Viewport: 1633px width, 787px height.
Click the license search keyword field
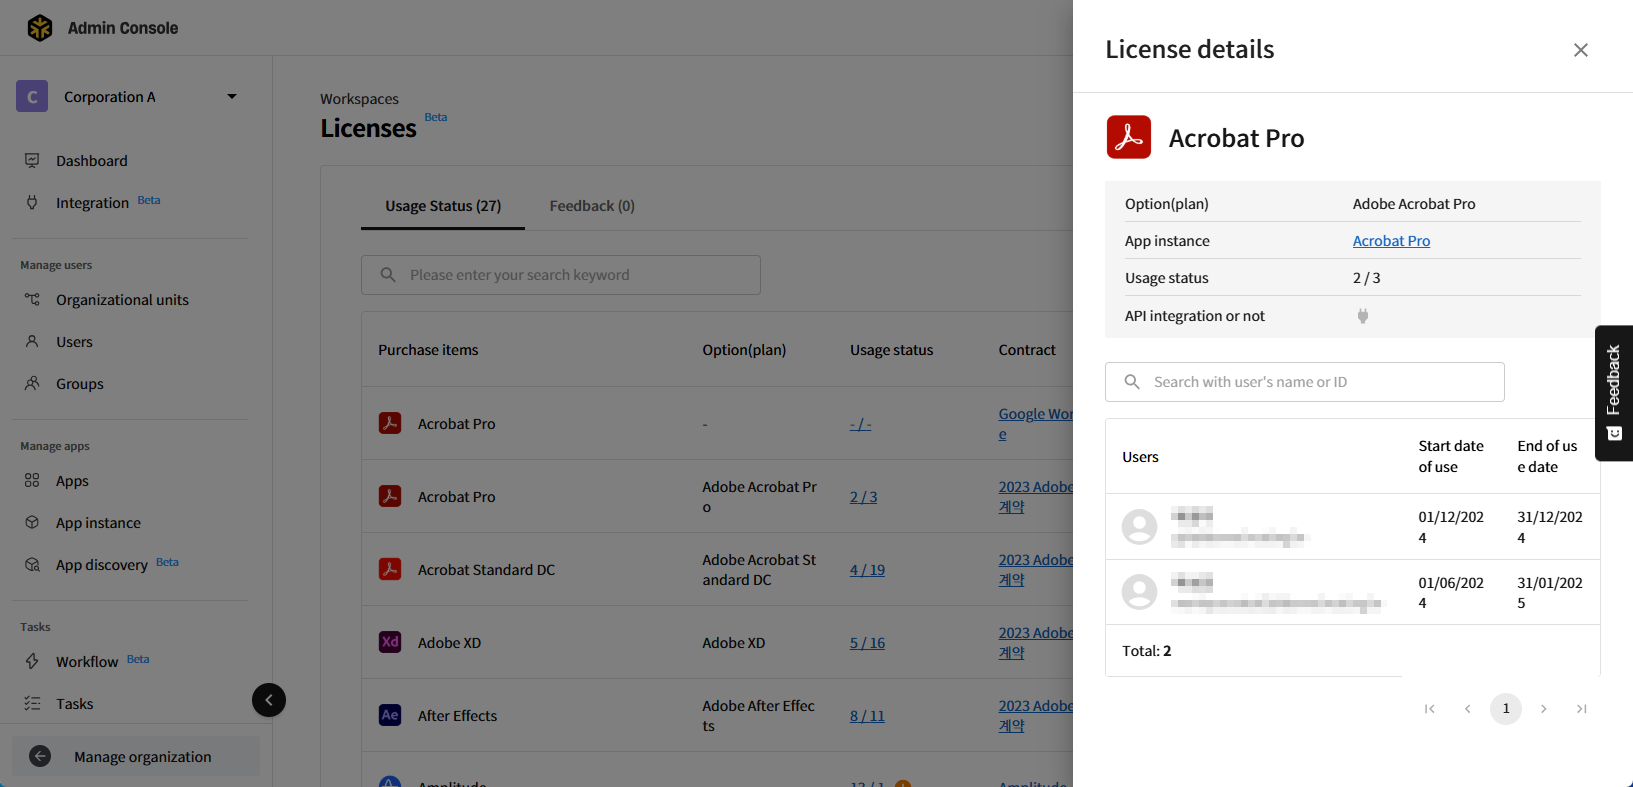pyautogui.click(x=561, y=275)
